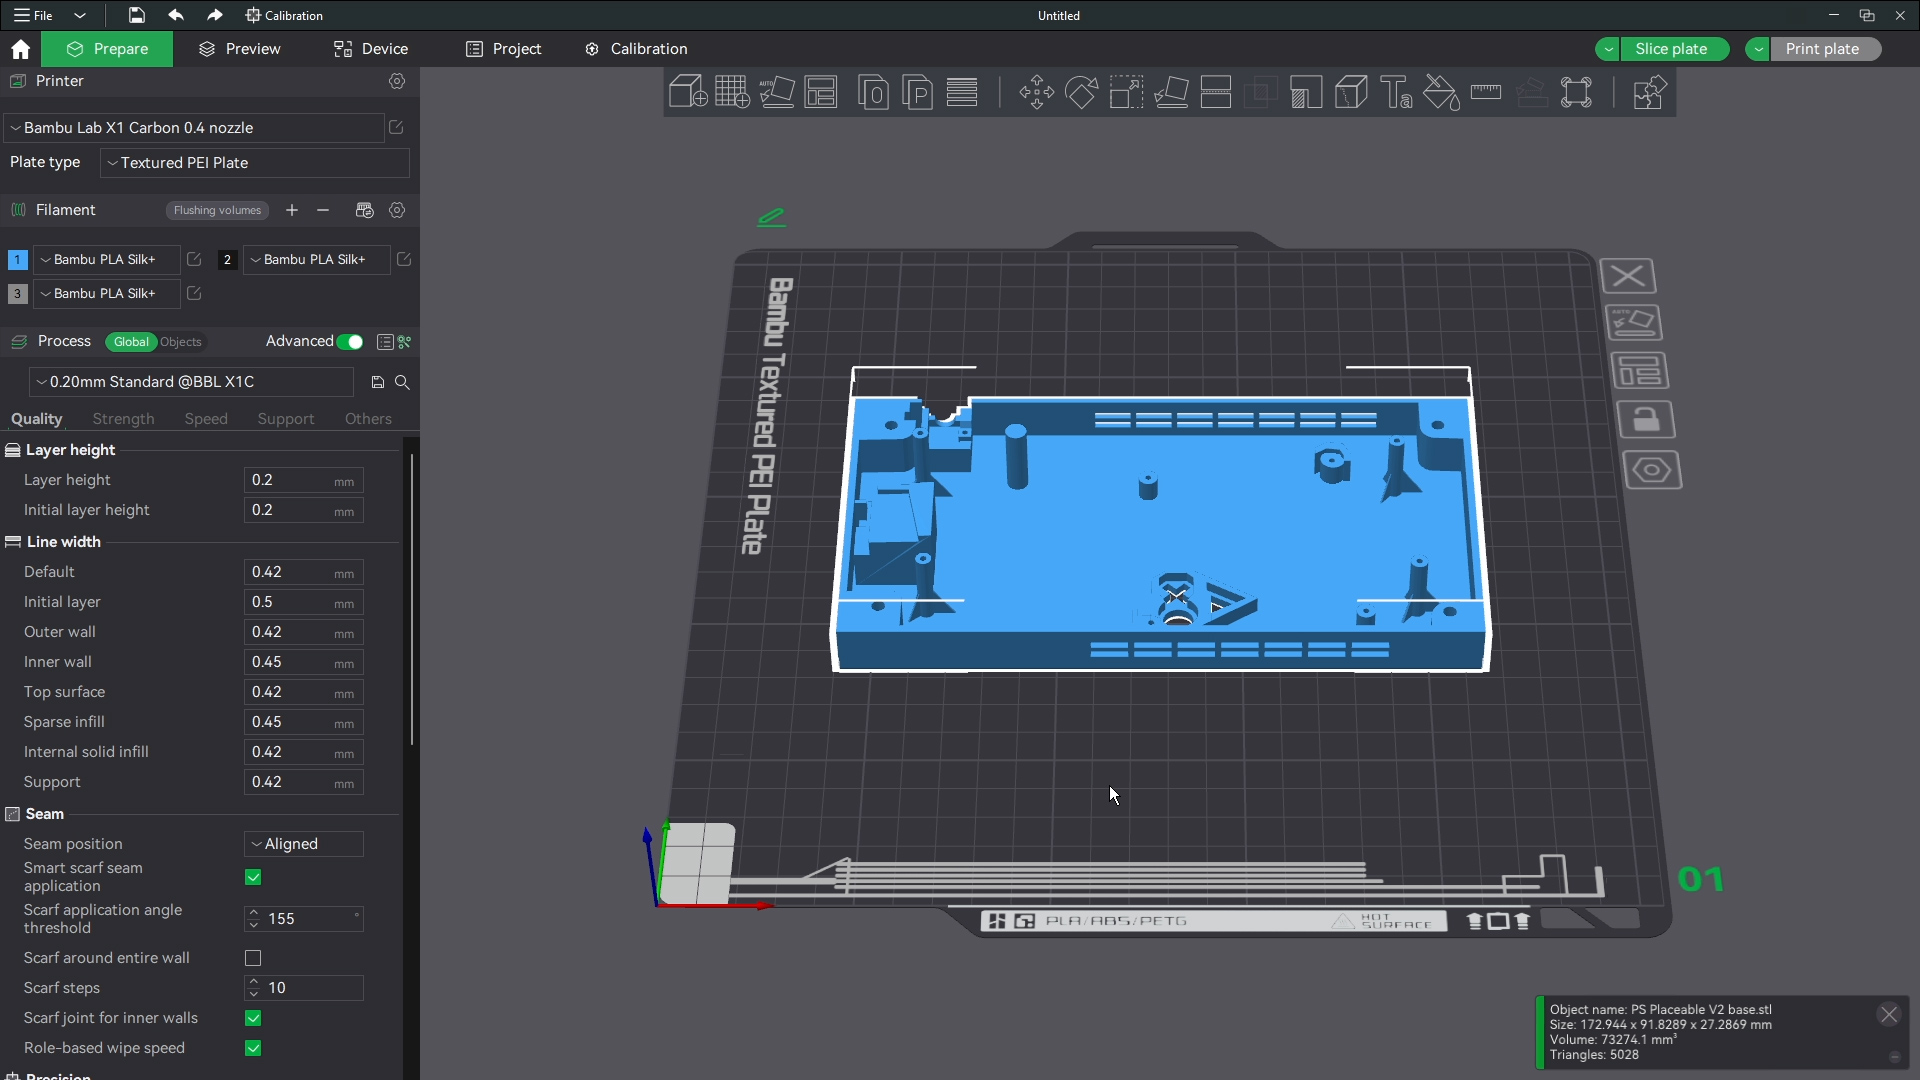Screen dimensions: 1920x1080
Task: Click the Slice plate button
Action: (x=1671, y=49)
